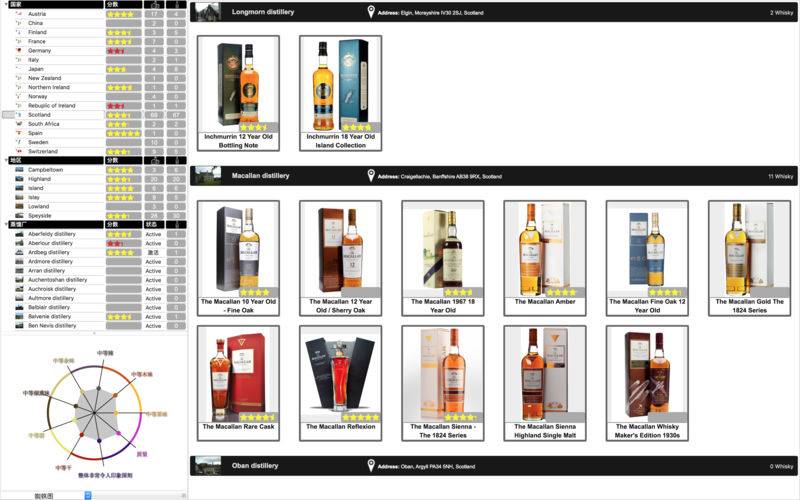Open The Macallan Sienna Highland Single Malt

click(545, 383)
